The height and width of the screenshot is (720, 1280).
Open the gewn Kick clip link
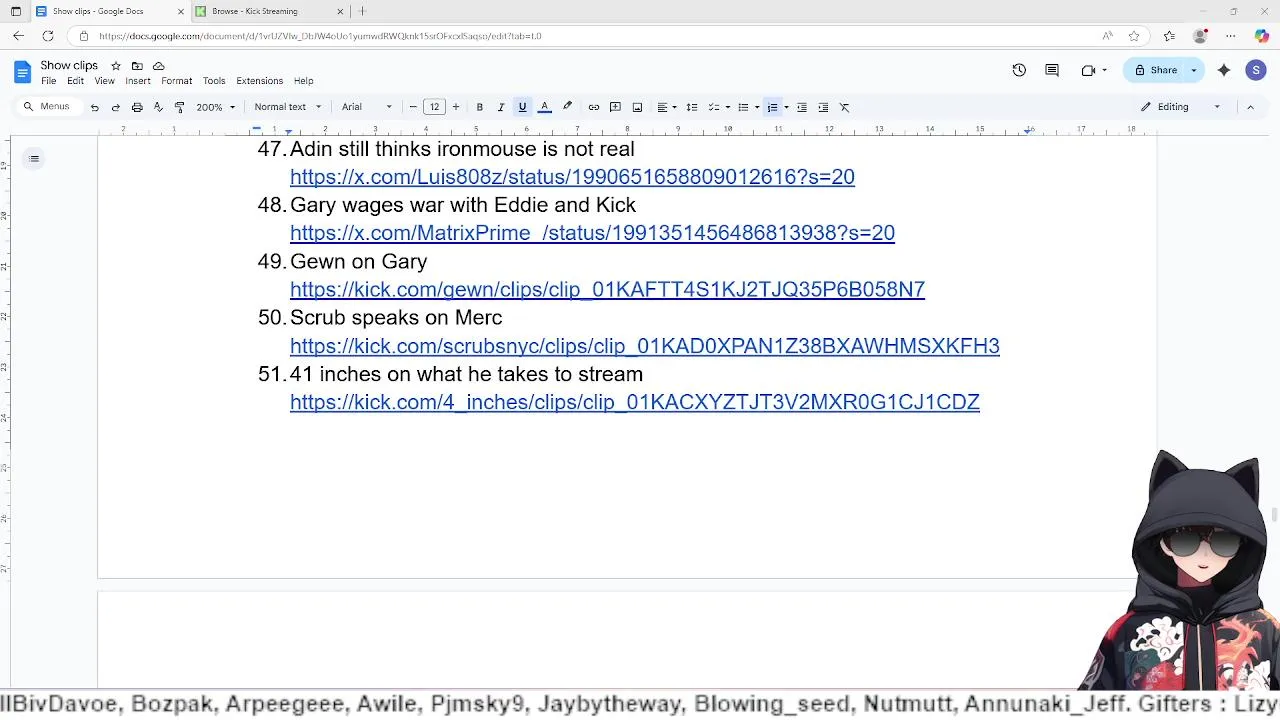(x=607, y=289)
